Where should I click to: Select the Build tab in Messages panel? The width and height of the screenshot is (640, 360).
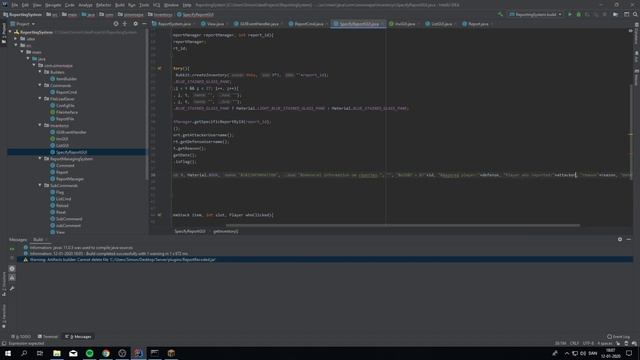tap(38, 240)
